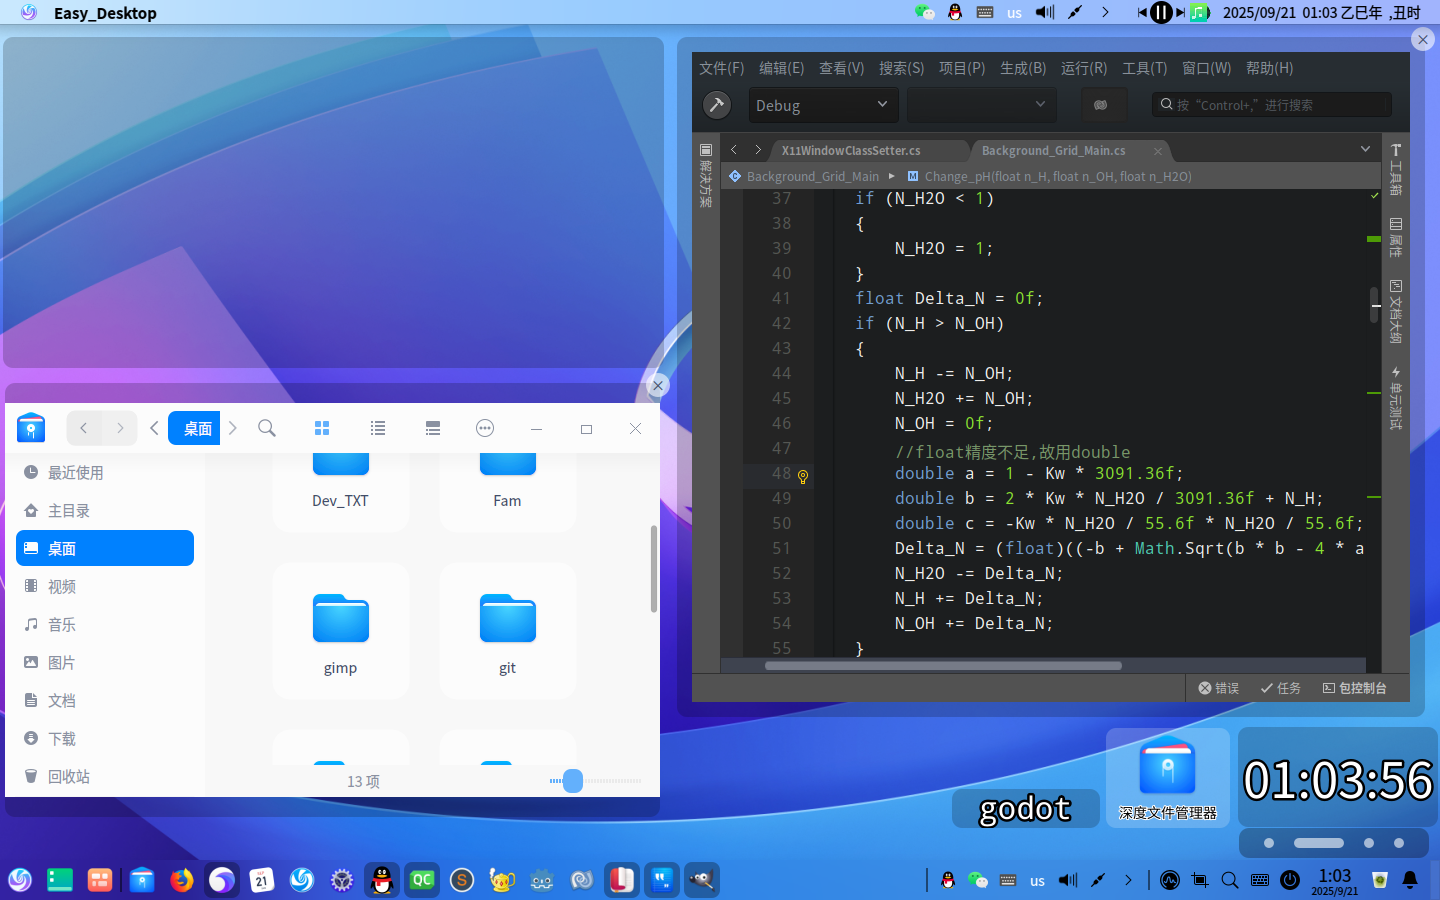This screenshot has height=900, width=1440.
Task: Open the 解决方案 solution side panel
Action: 705,176
